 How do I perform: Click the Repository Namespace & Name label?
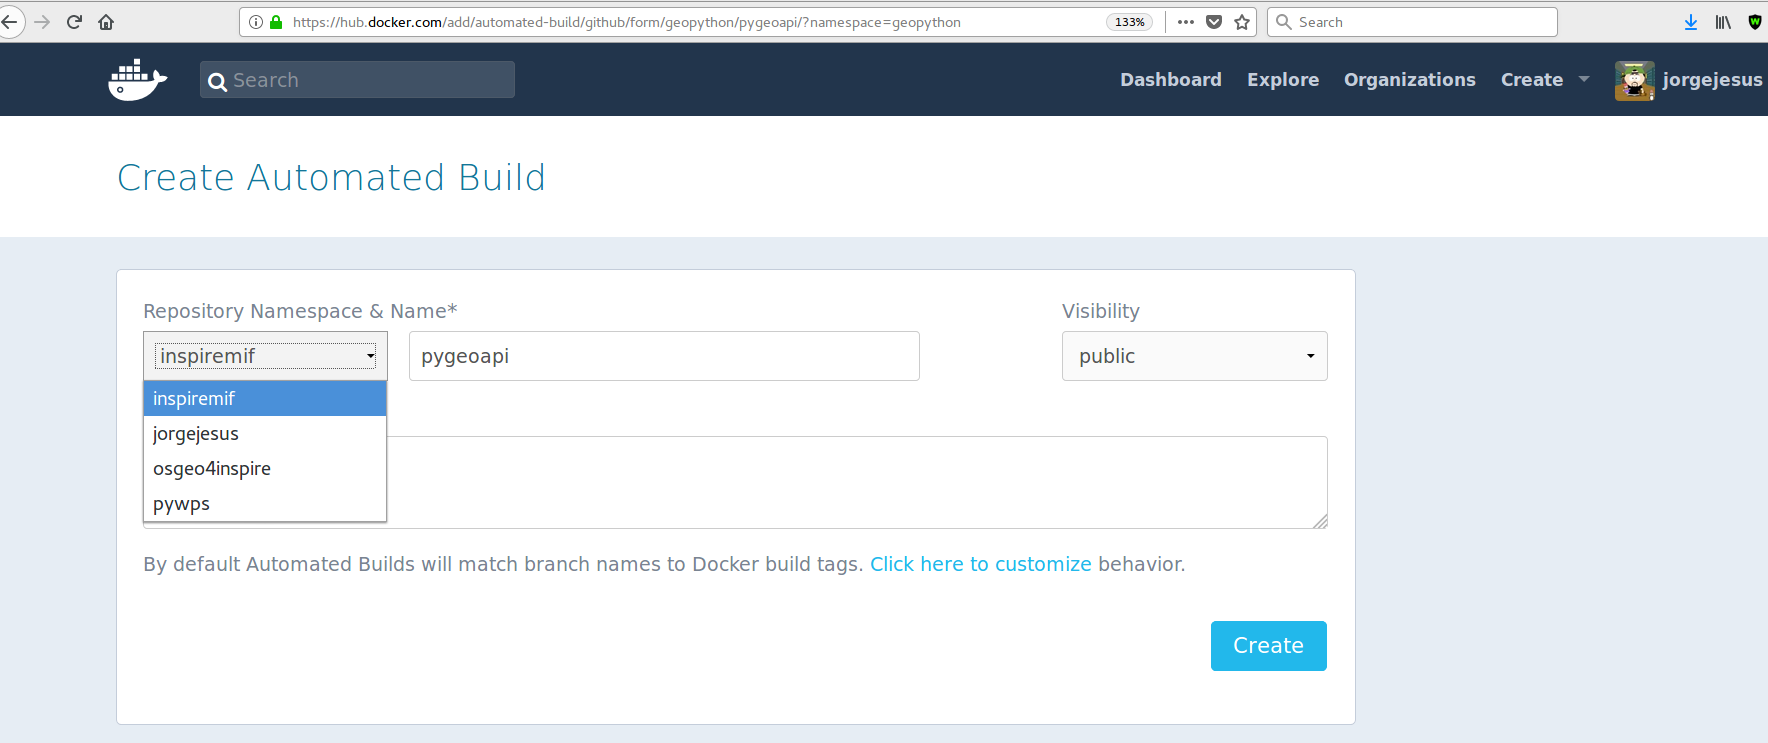point(300,311)
